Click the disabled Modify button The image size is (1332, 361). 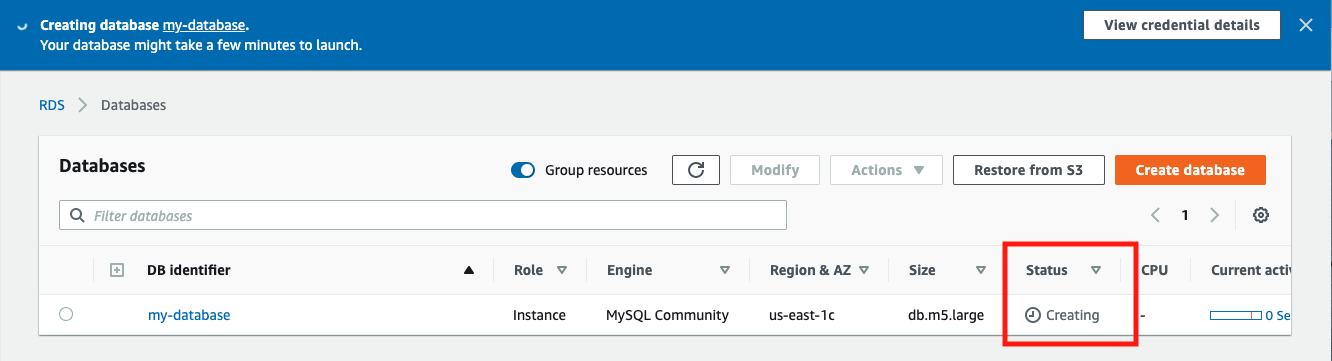pos(775,170)
